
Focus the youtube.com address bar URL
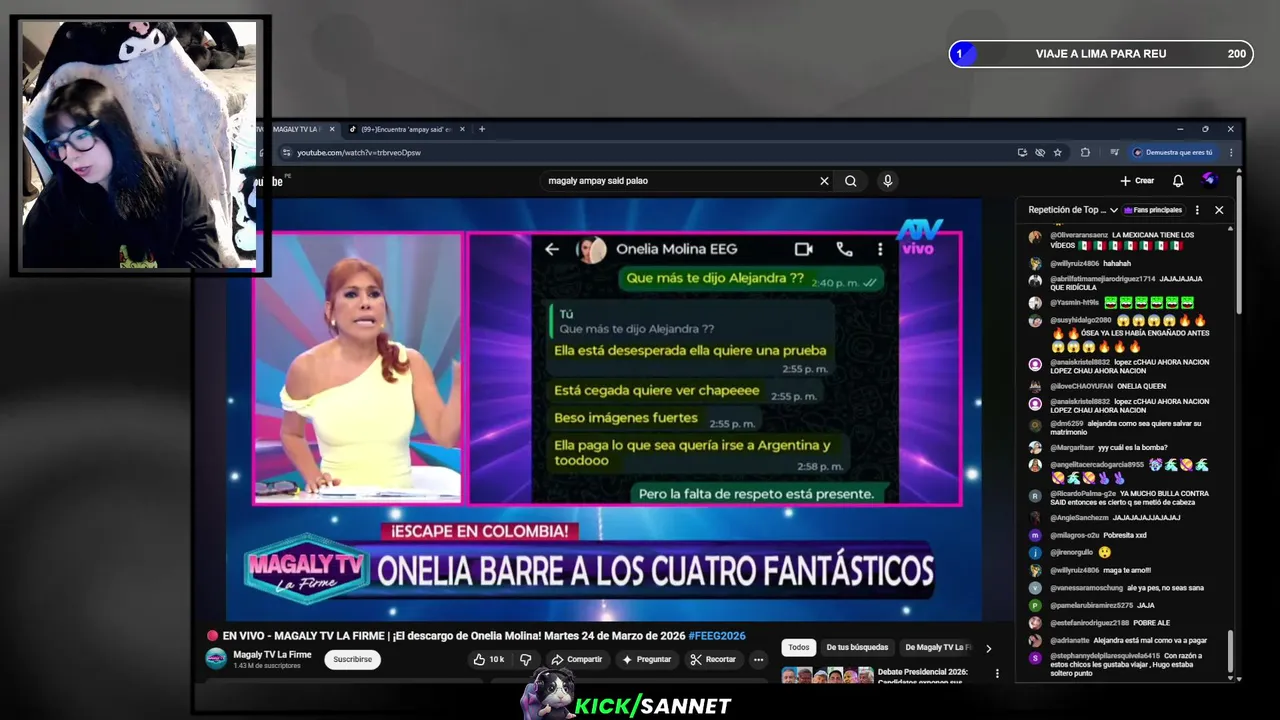pos(359,153)
